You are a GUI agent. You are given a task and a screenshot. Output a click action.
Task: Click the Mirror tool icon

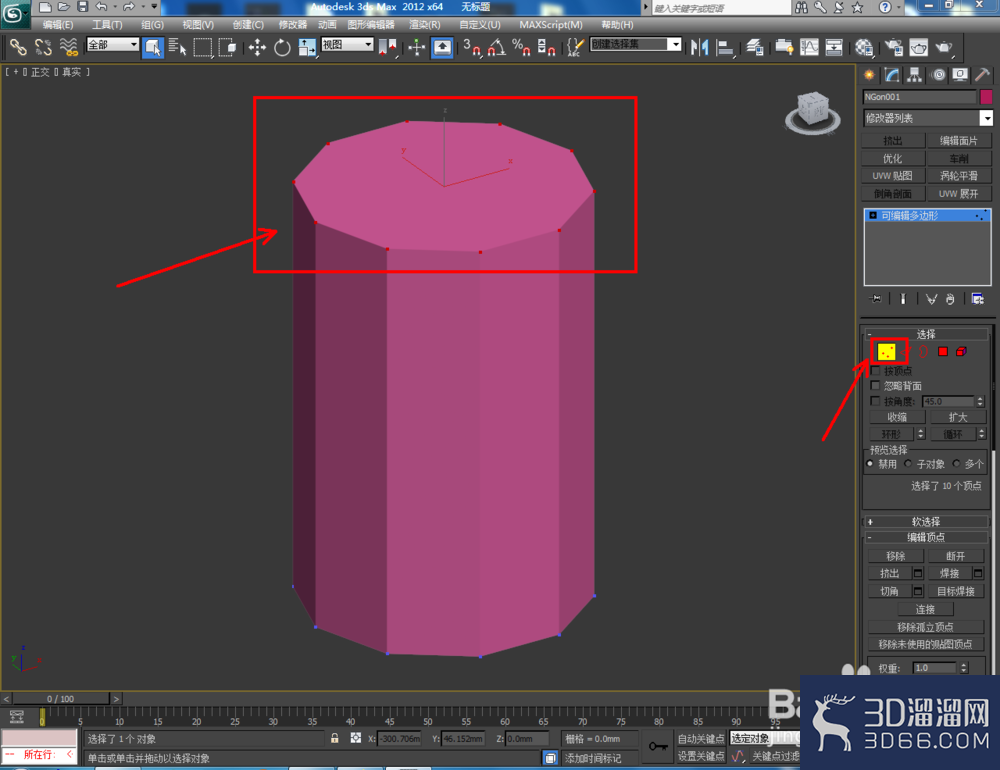(700, 47)
